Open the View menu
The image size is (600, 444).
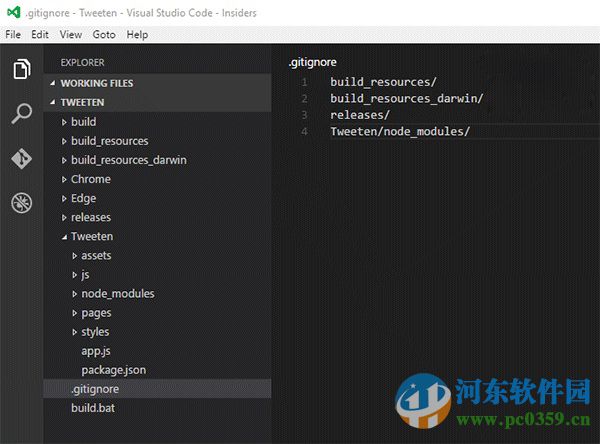[x=71, y=35]
